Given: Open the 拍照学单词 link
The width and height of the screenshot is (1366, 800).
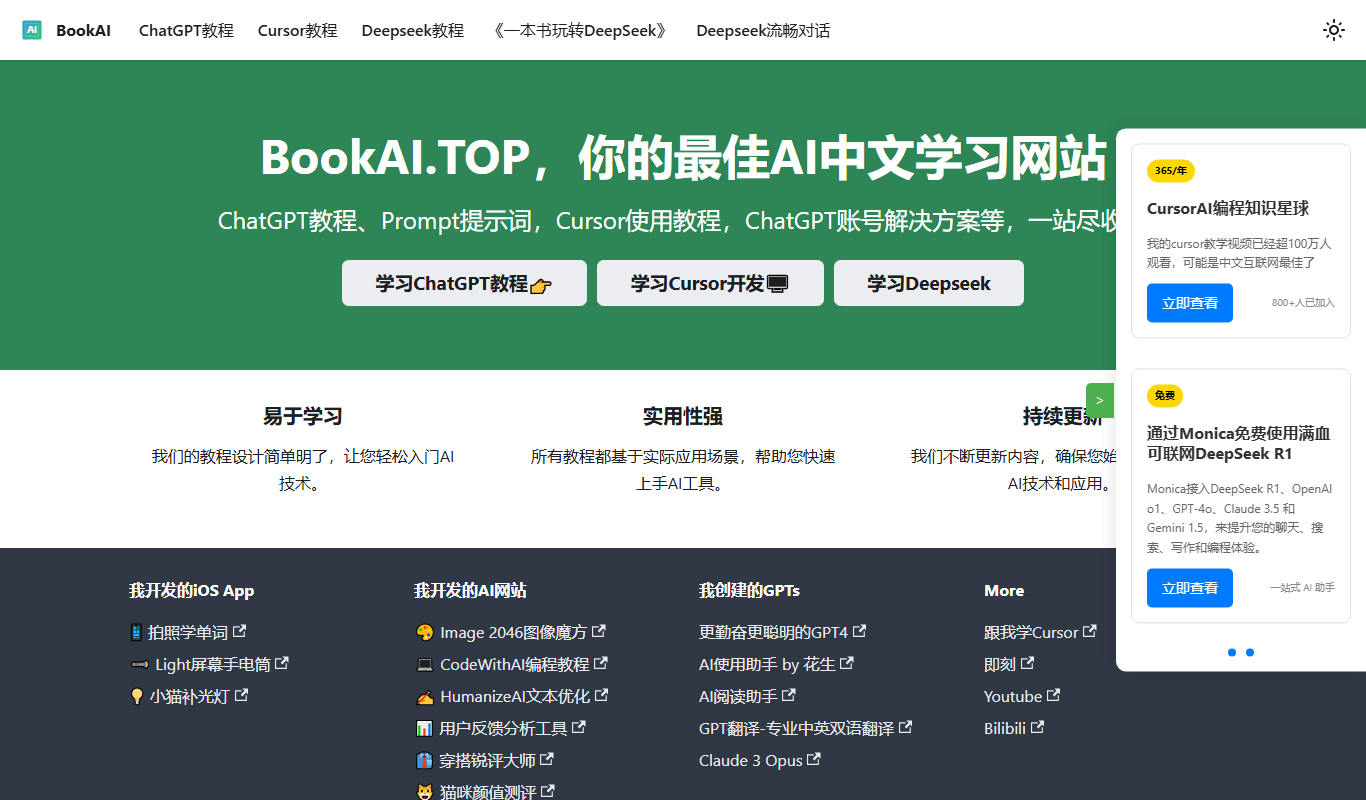Looking at the screenshot, I should coord(188,632).
